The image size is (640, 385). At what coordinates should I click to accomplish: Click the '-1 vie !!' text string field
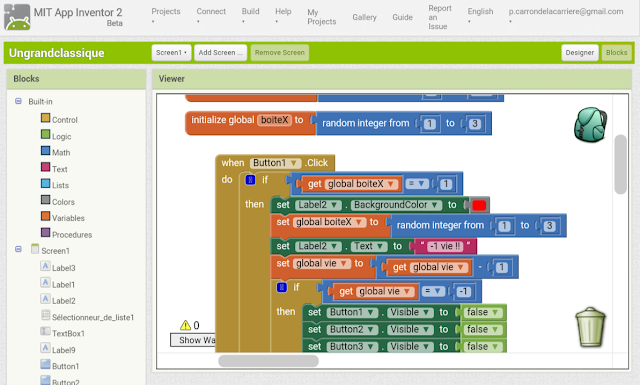(445, 246)
